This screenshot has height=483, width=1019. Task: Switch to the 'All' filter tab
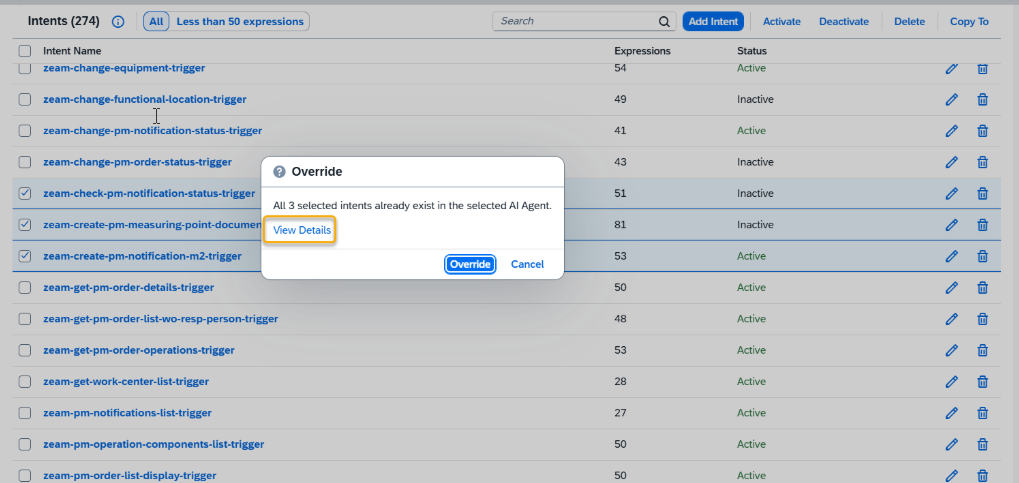pos(156,21)
